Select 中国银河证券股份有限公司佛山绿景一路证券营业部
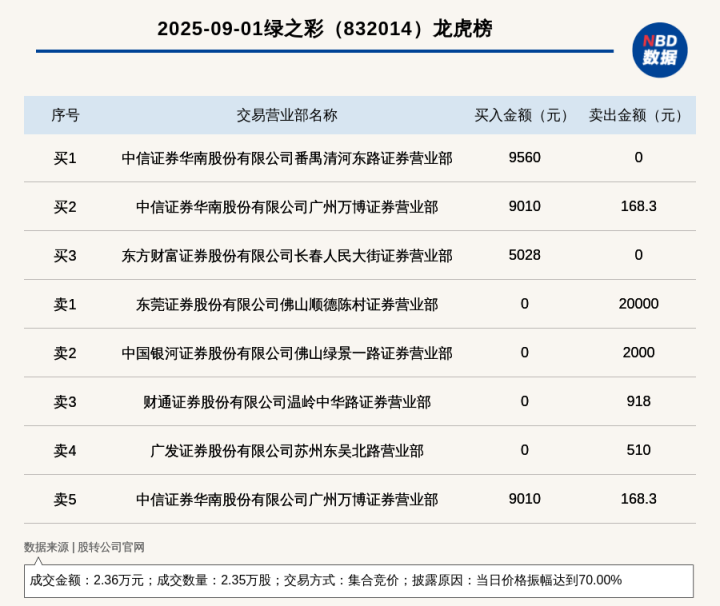This screenshot has width=720, height=606. pyautogui.click(x=287, y=353)
